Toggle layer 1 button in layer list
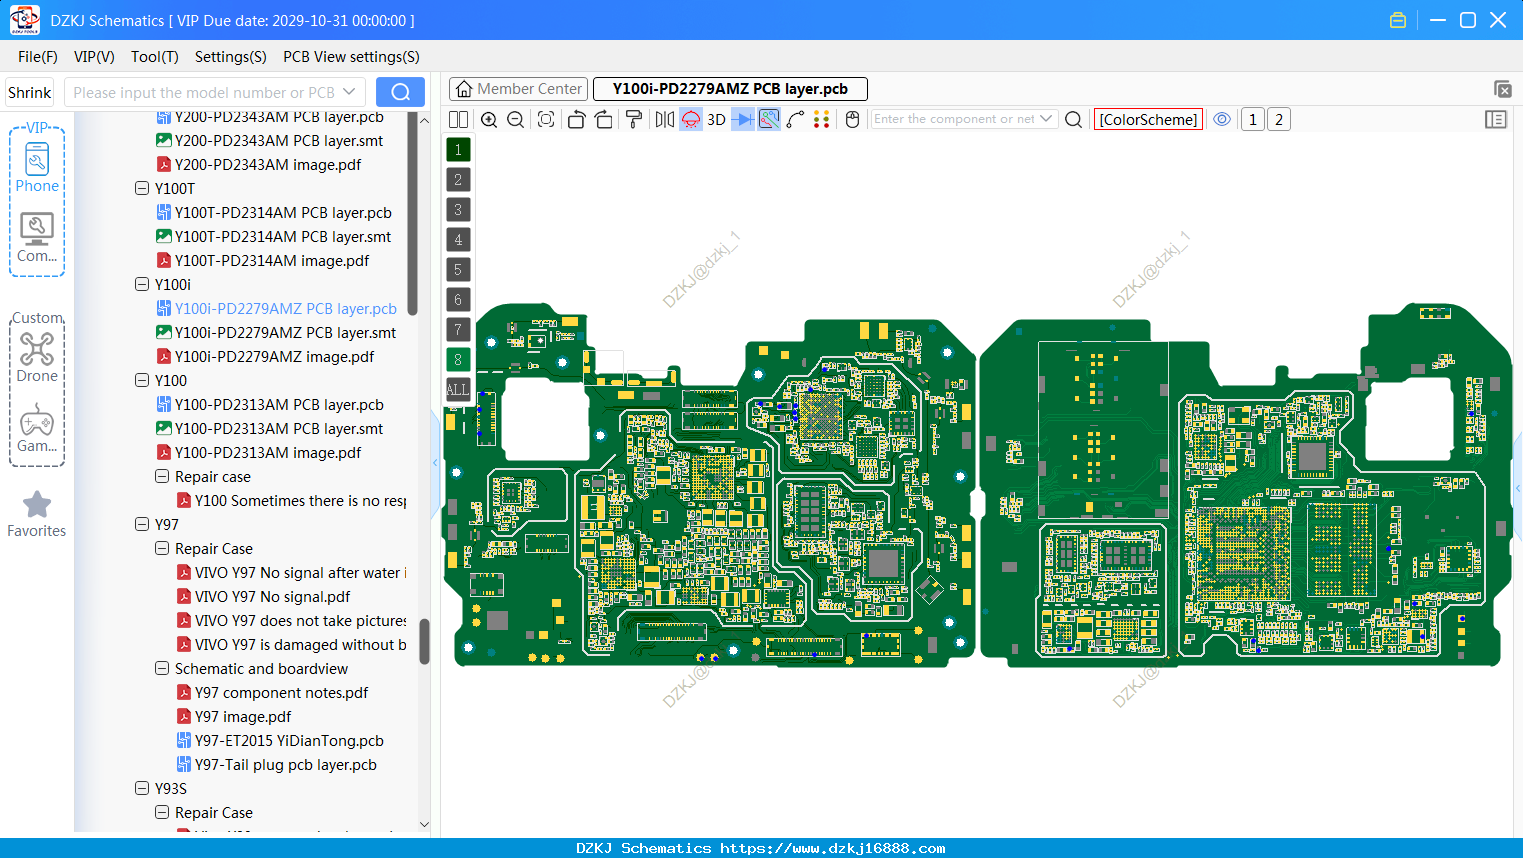The width and height of the screenshot is (1523, 858). click(458, 150)
